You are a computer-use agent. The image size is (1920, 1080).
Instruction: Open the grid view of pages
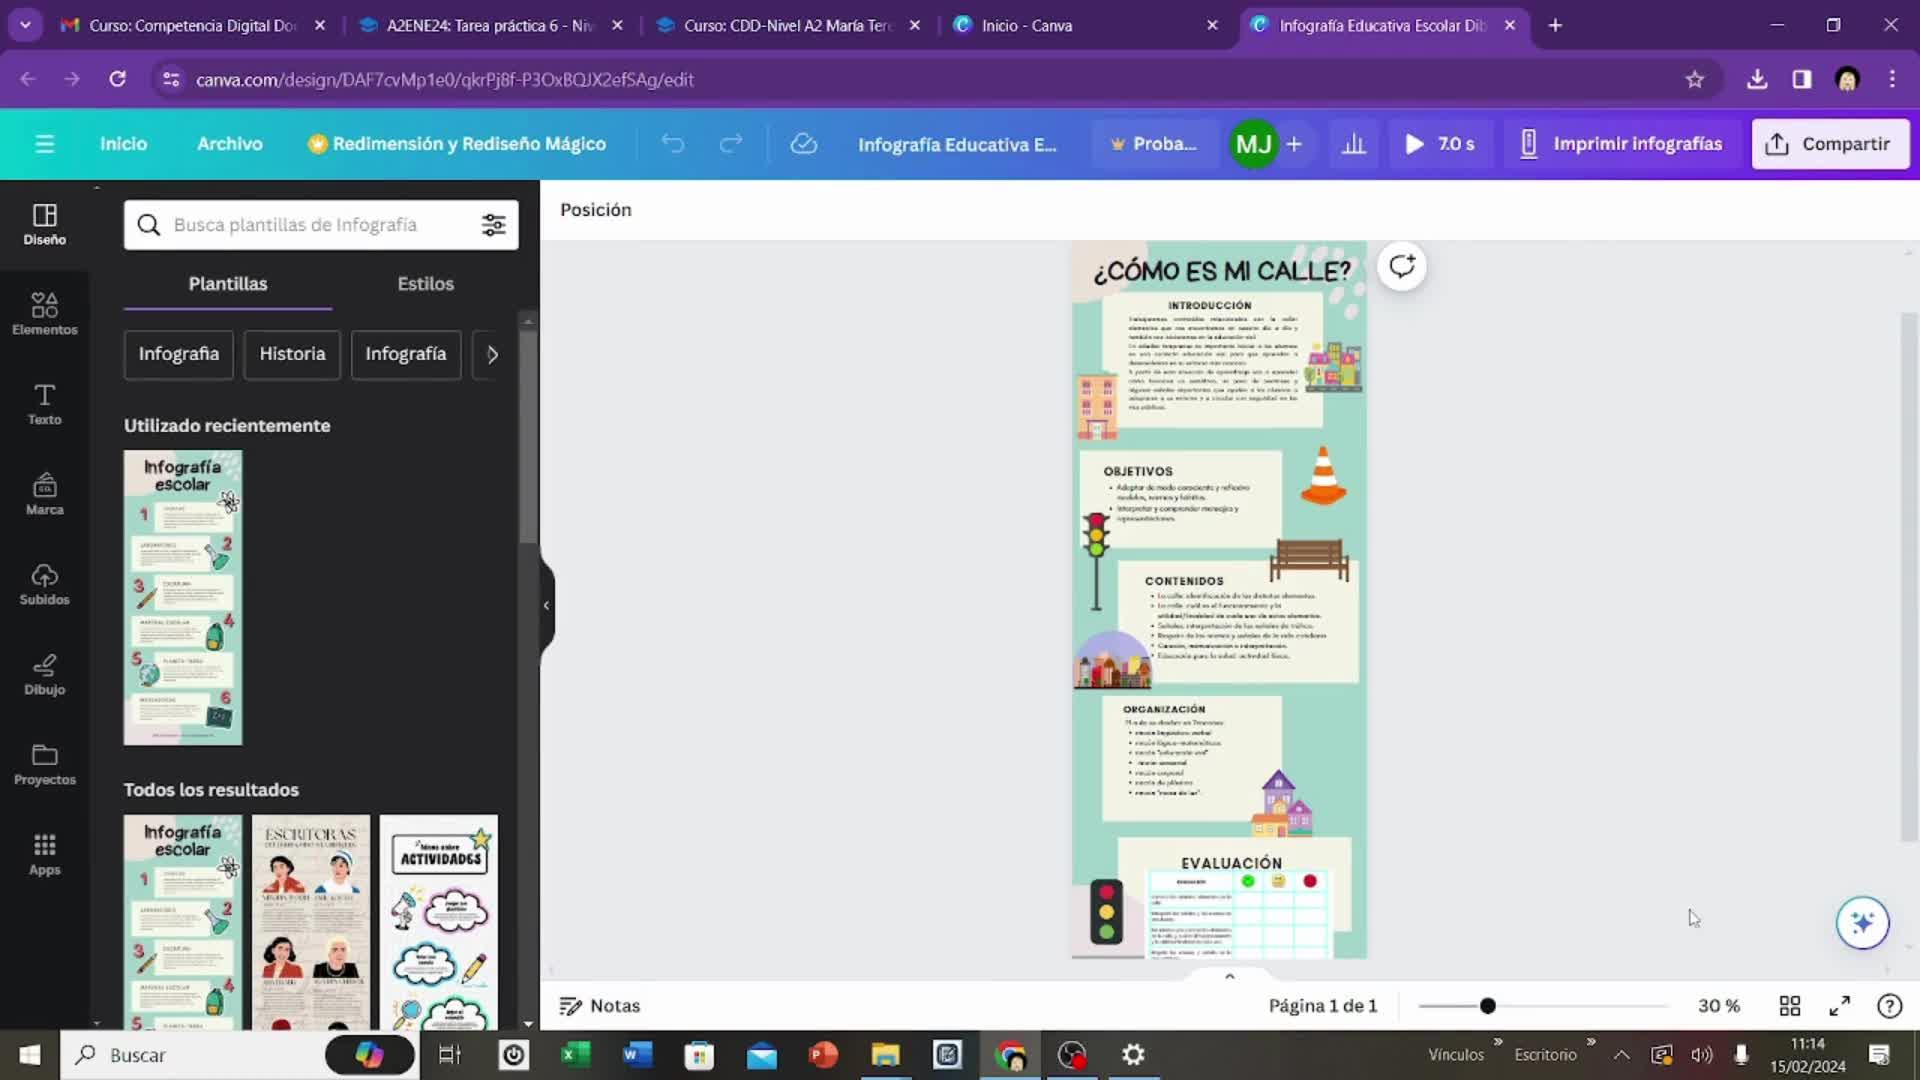1789,1006
